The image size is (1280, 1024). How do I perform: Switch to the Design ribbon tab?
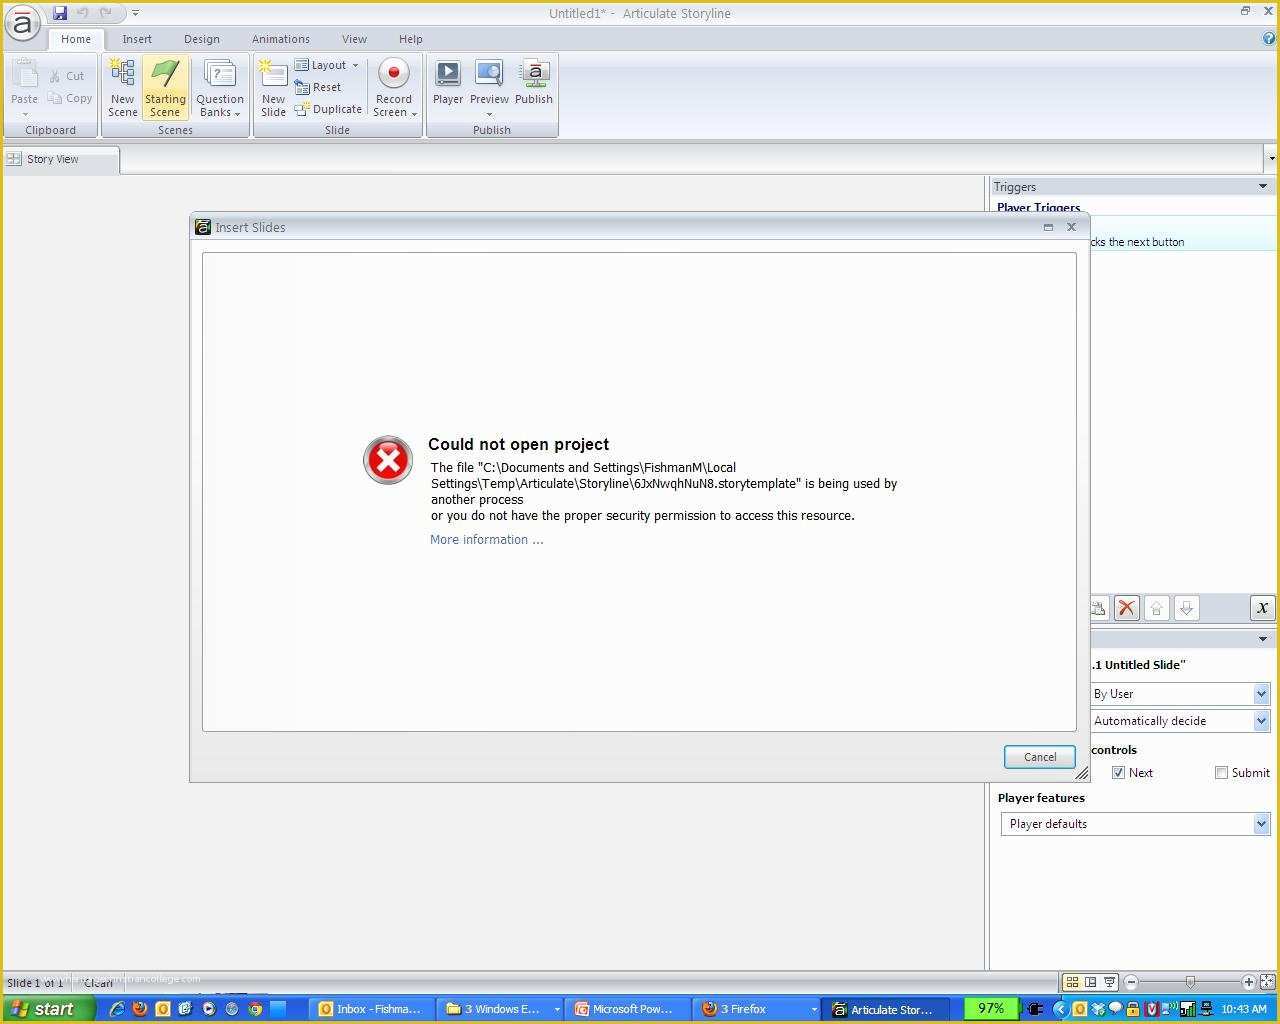pyautogui.click(x=201, y=39)
